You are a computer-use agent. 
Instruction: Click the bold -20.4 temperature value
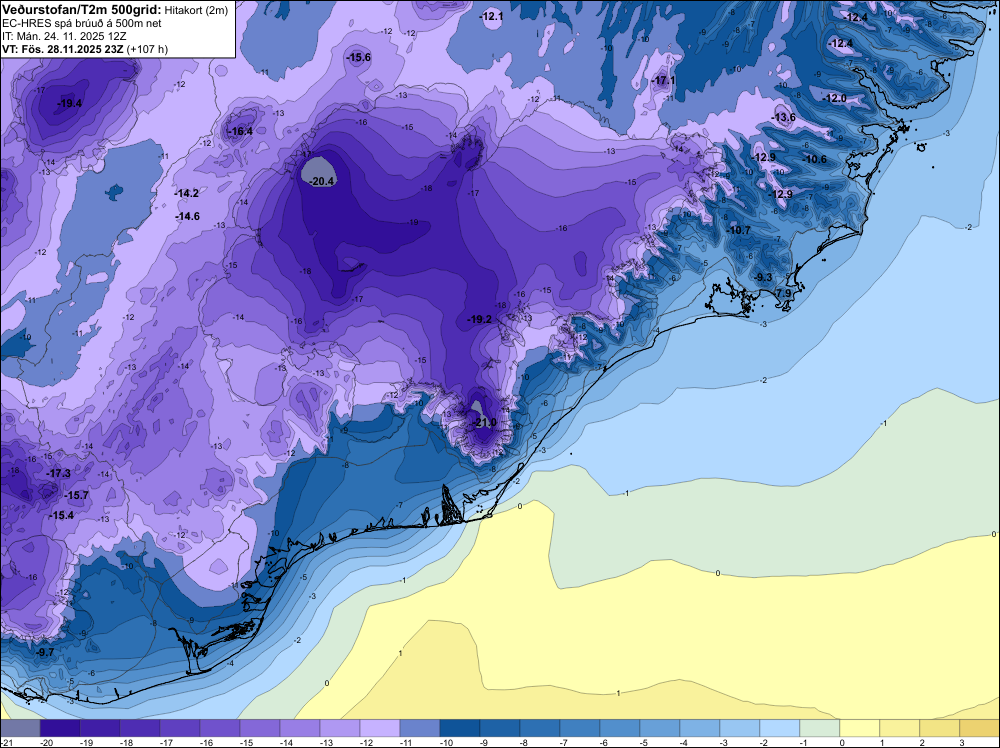[x=321, y=181]
